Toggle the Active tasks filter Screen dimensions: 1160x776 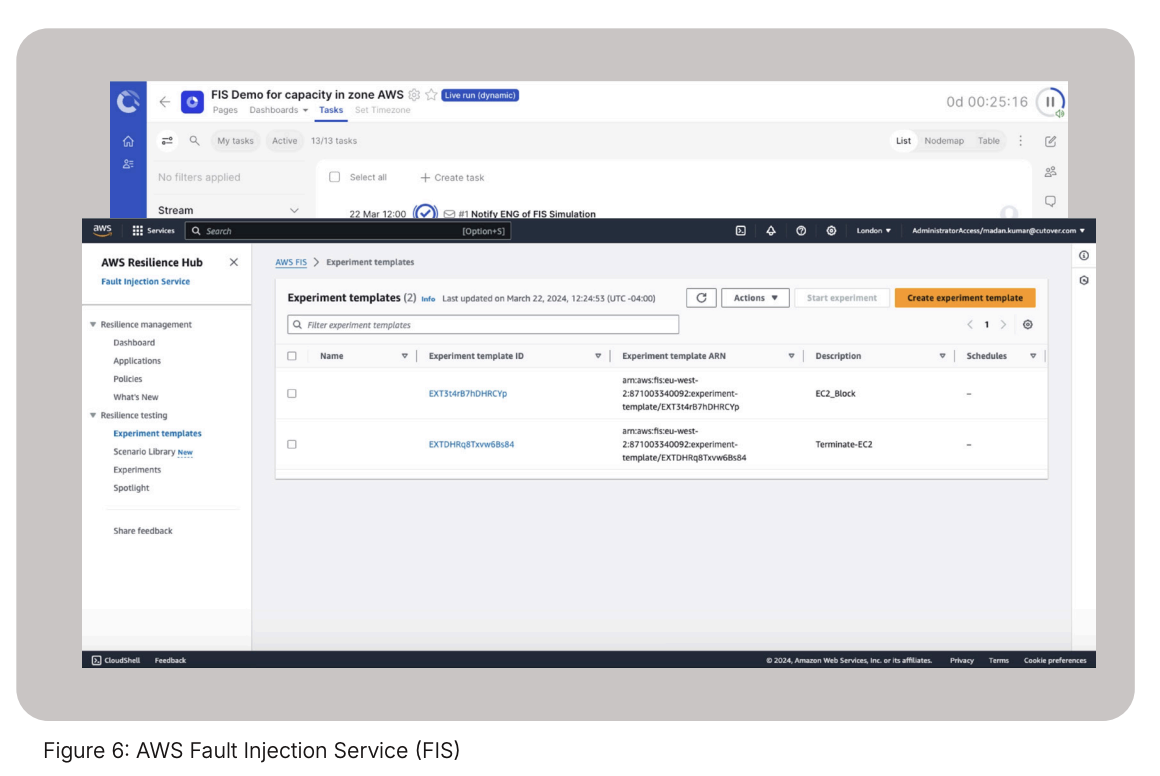pos(284,141)
